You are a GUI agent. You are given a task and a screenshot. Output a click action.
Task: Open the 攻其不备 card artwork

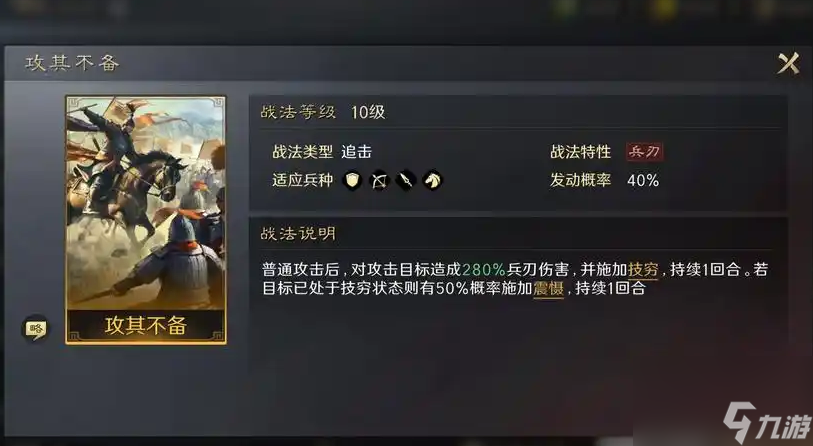tap(146, 202)
